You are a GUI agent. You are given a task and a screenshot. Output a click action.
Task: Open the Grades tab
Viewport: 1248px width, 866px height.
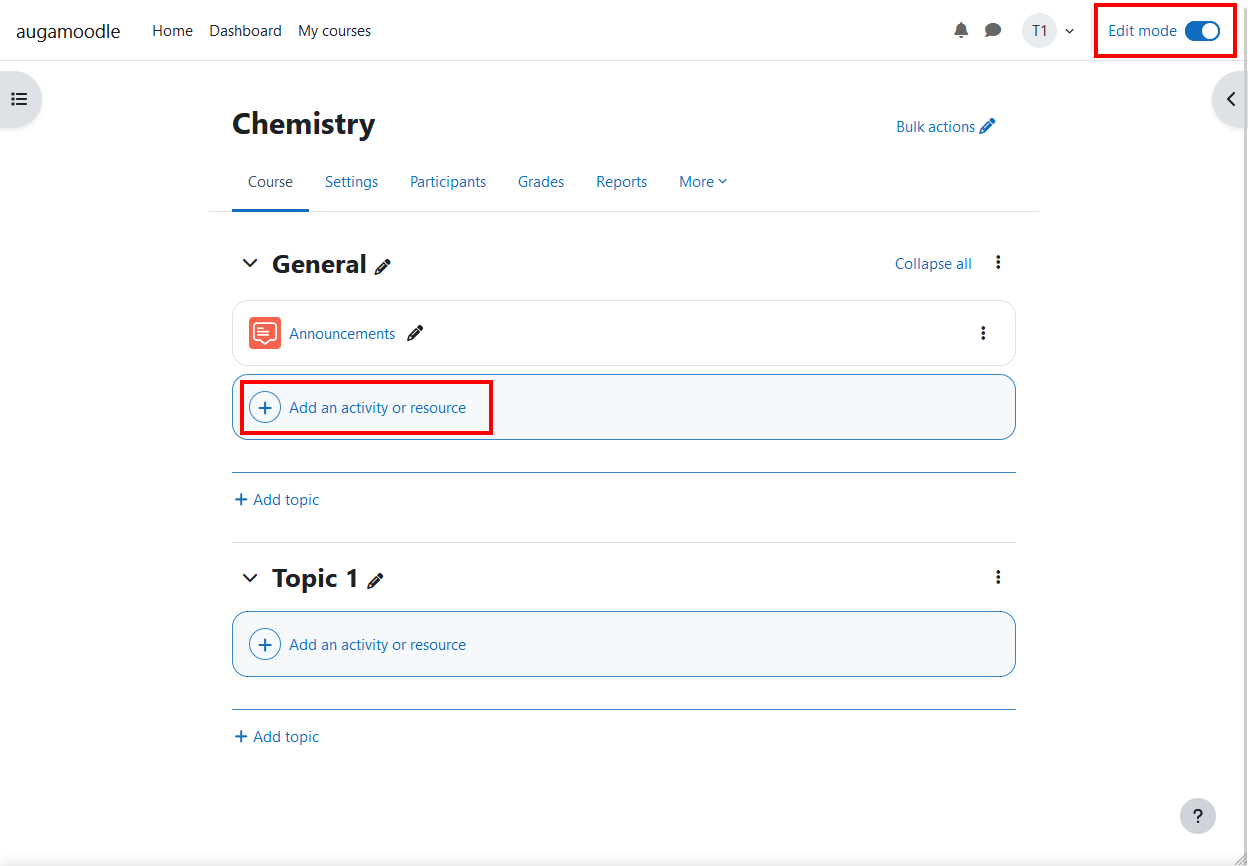point(540,181)
